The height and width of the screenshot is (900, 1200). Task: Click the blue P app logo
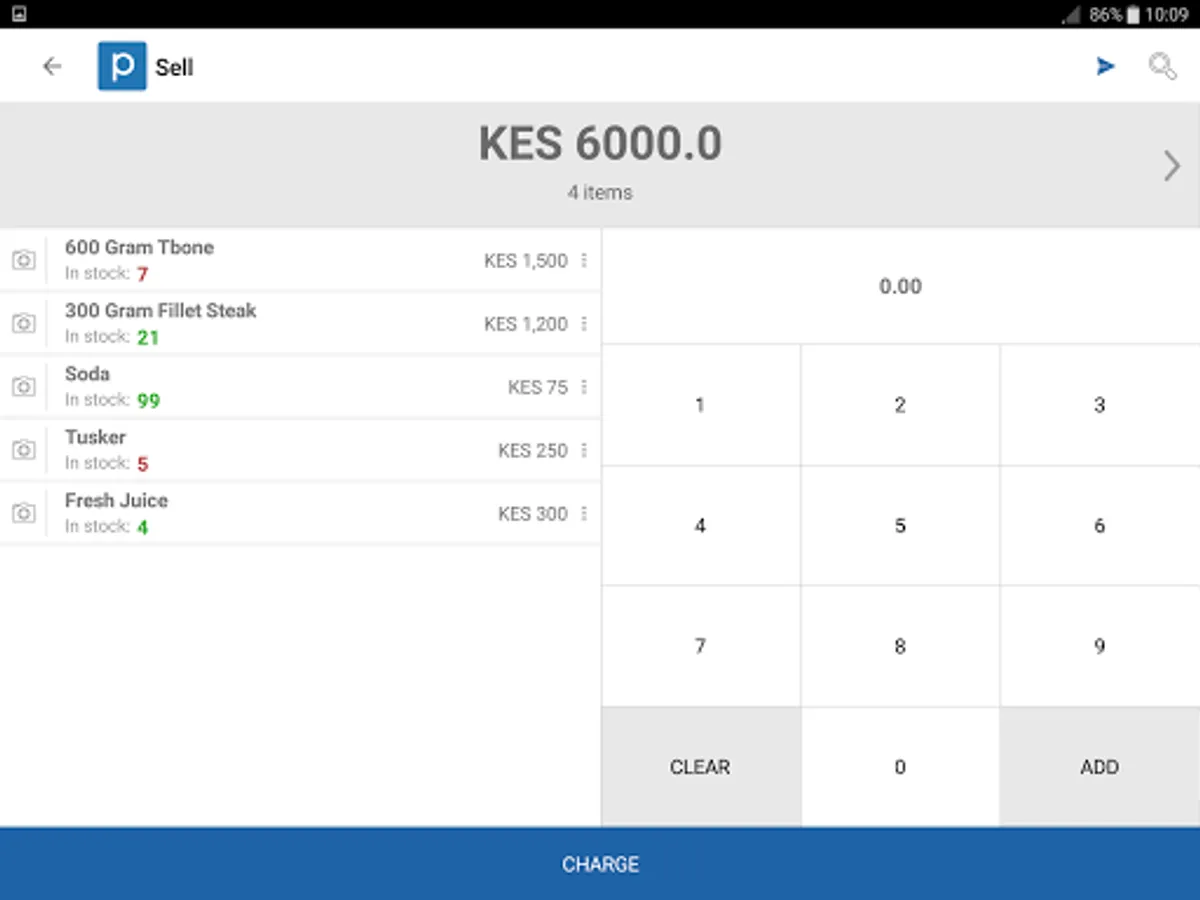pos(122,67)
